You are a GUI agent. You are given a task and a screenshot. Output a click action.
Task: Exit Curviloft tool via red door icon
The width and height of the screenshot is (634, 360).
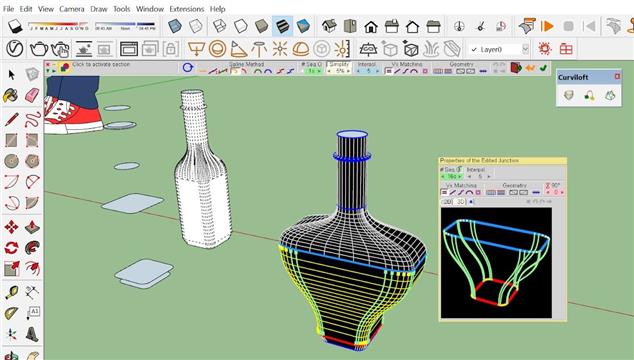click(516, 68)
